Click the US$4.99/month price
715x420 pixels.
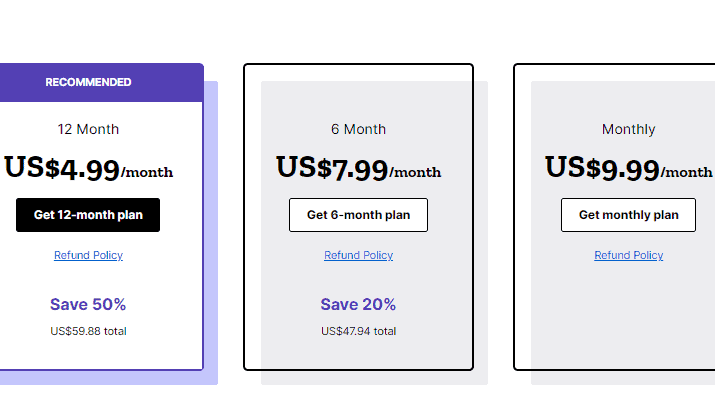pyautogui.click(x=88, y=168)
